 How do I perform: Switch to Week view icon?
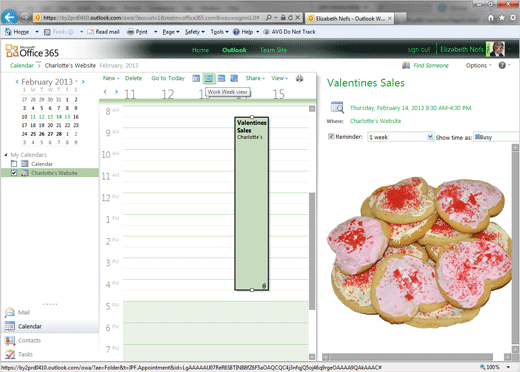[221, 78]
